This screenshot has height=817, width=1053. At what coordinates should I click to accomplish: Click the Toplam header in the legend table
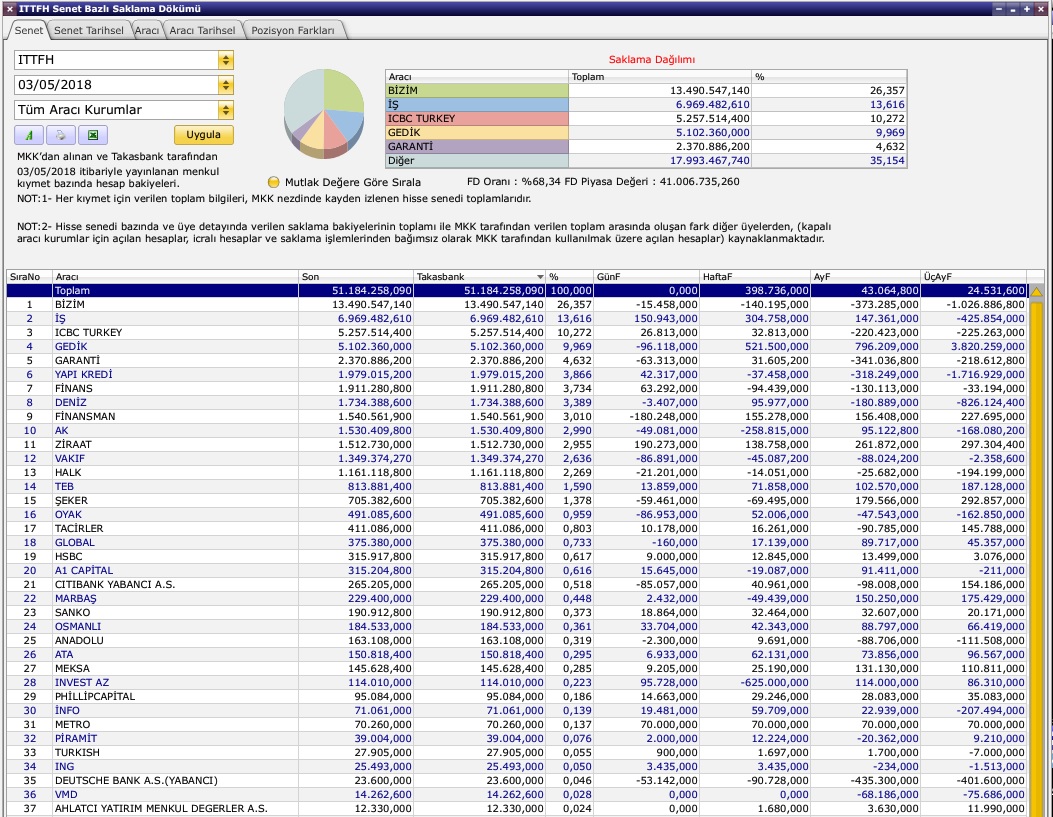click(659, 77)
